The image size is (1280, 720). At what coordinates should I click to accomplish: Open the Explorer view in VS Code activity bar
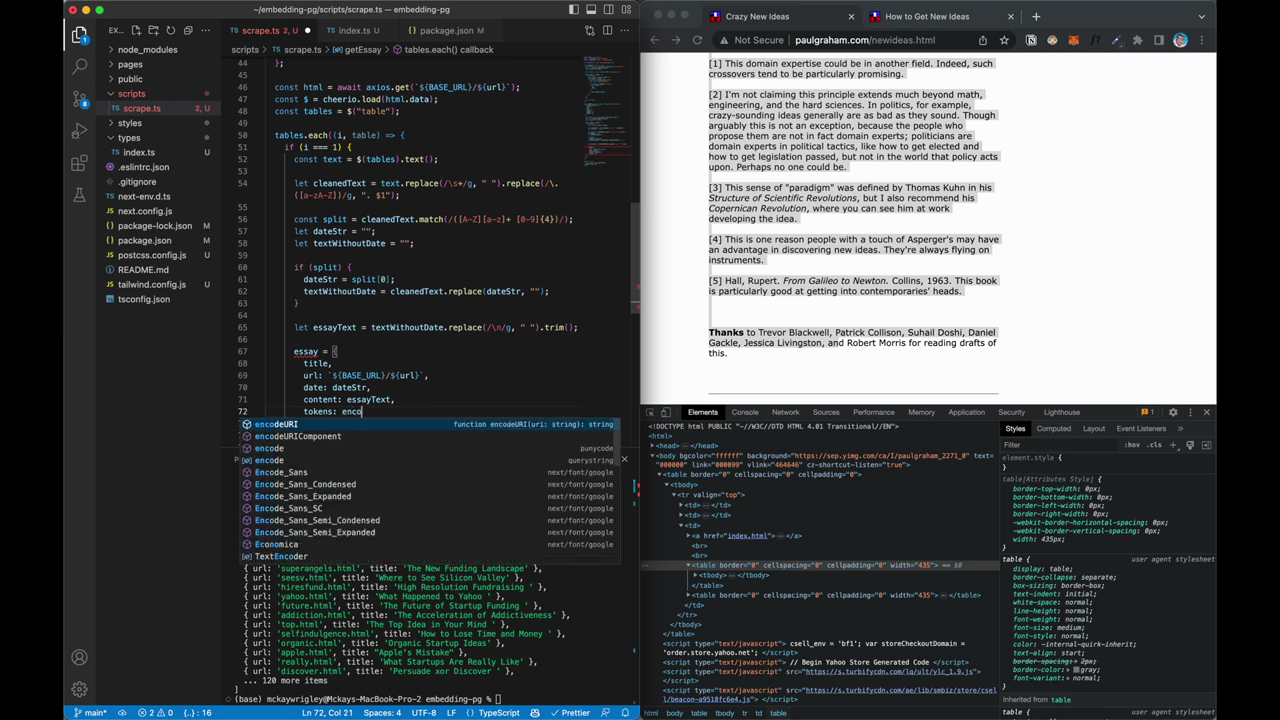pyautogui.click(x=80, y=35)
